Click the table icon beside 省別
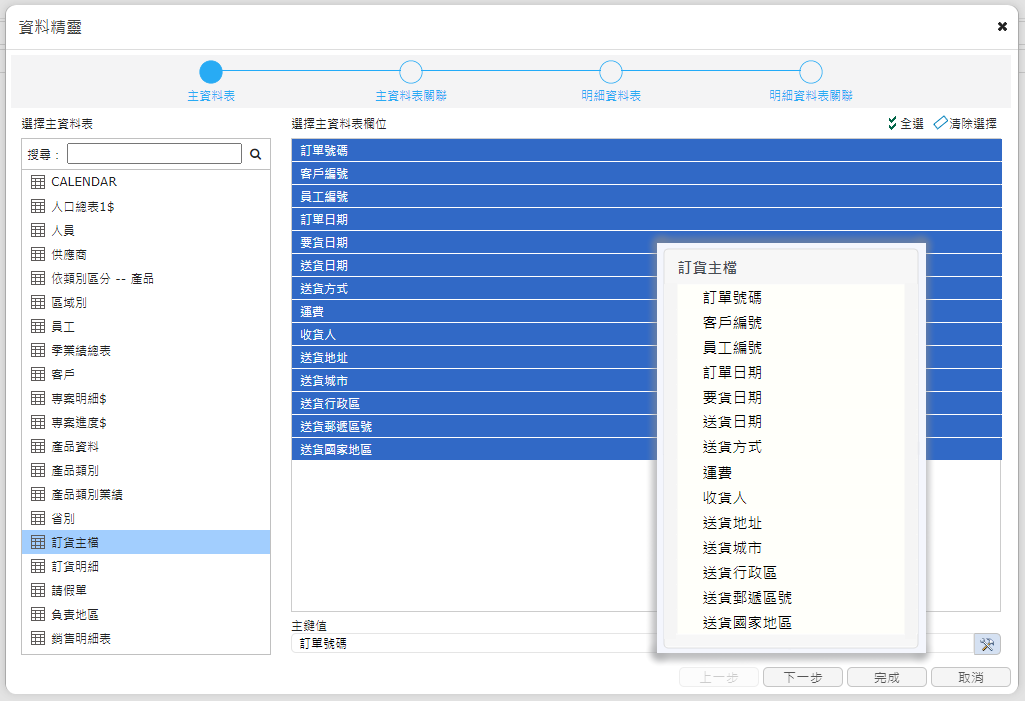 38,518
